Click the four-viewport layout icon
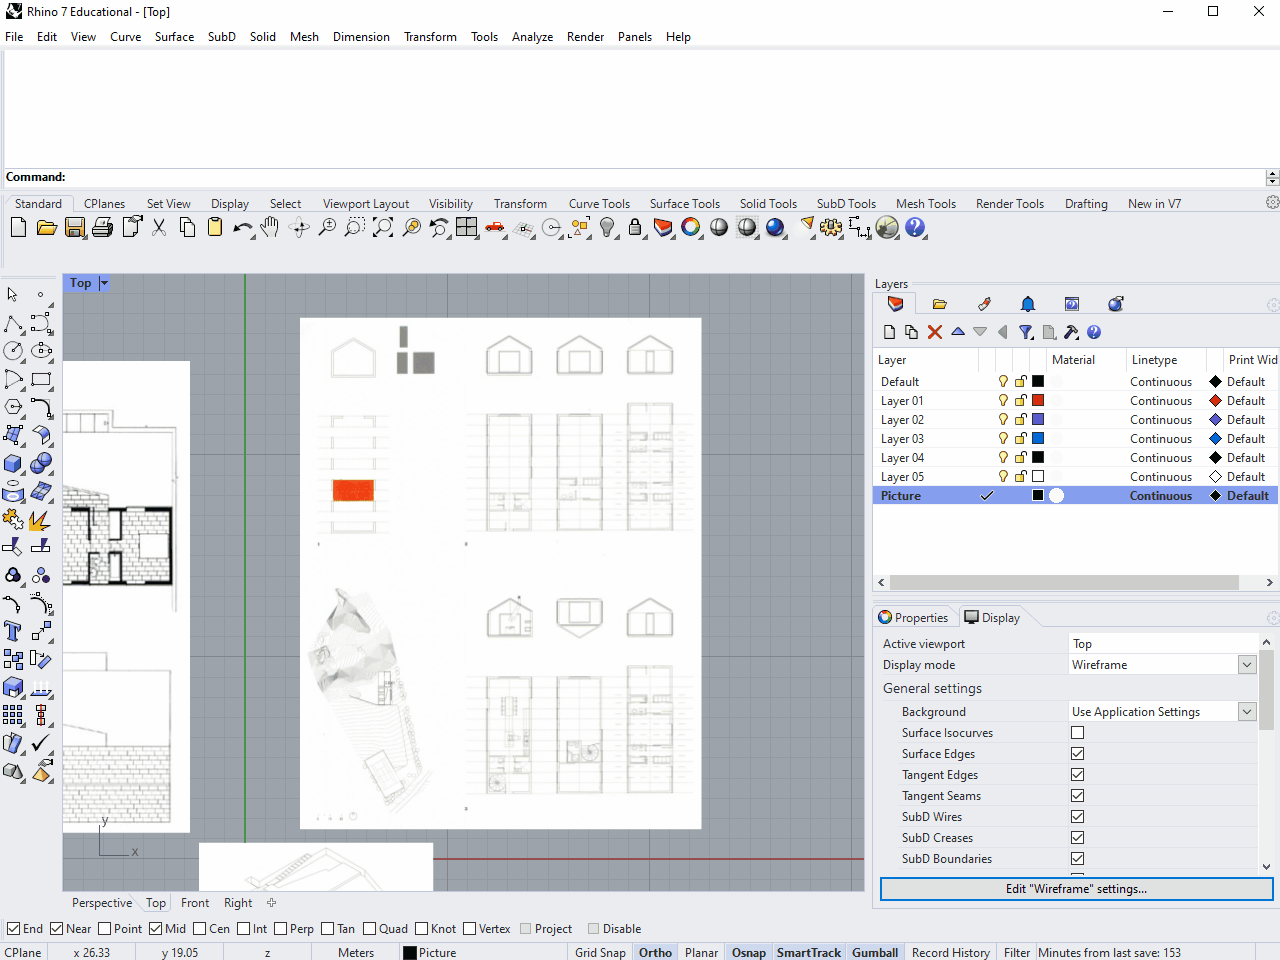1280x960 pixels. tap(467, 228)
